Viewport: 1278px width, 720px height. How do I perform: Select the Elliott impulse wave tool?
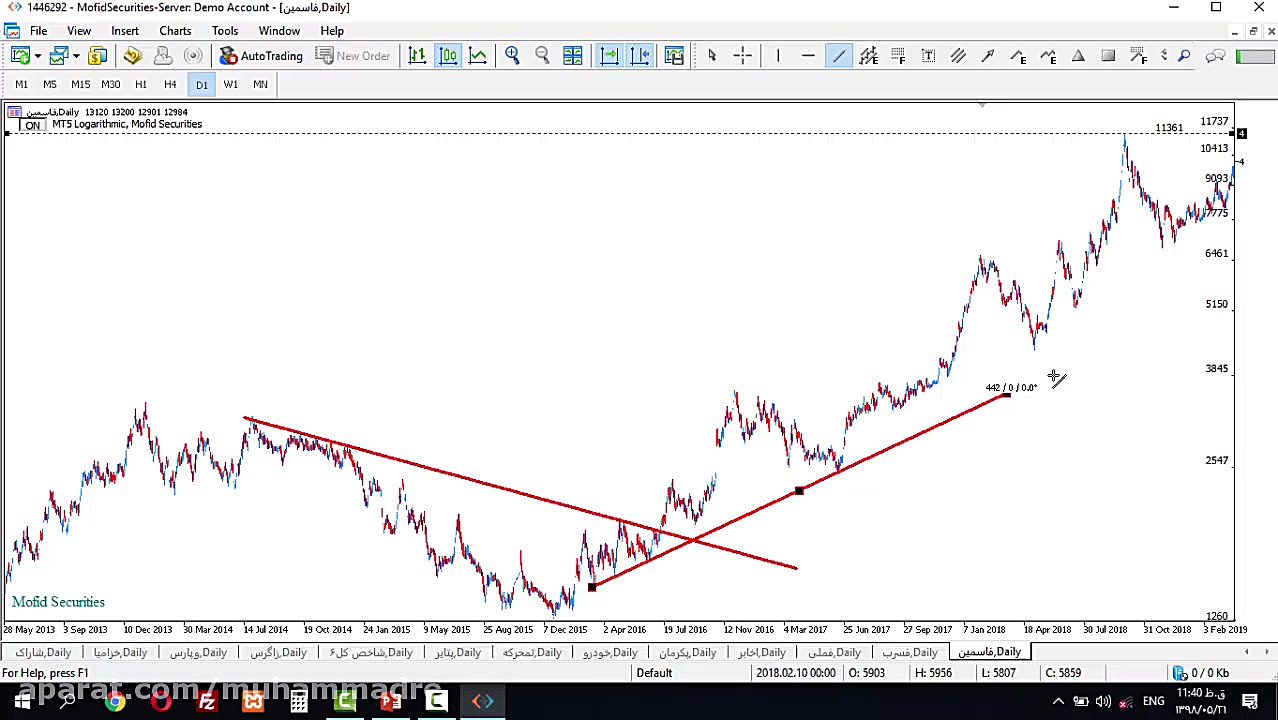pyautogui.click(x=1018, y=56)
